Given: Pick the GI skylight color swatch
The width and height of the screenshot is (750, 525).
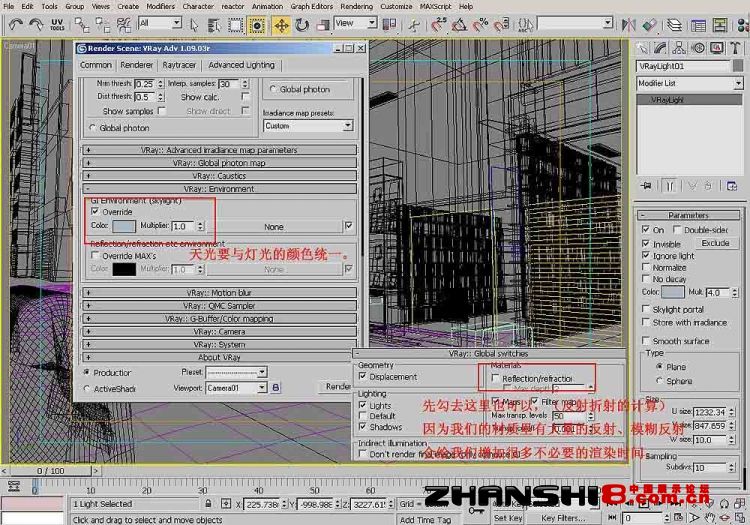Looking at the screenshot, I should tap(124, 225).
